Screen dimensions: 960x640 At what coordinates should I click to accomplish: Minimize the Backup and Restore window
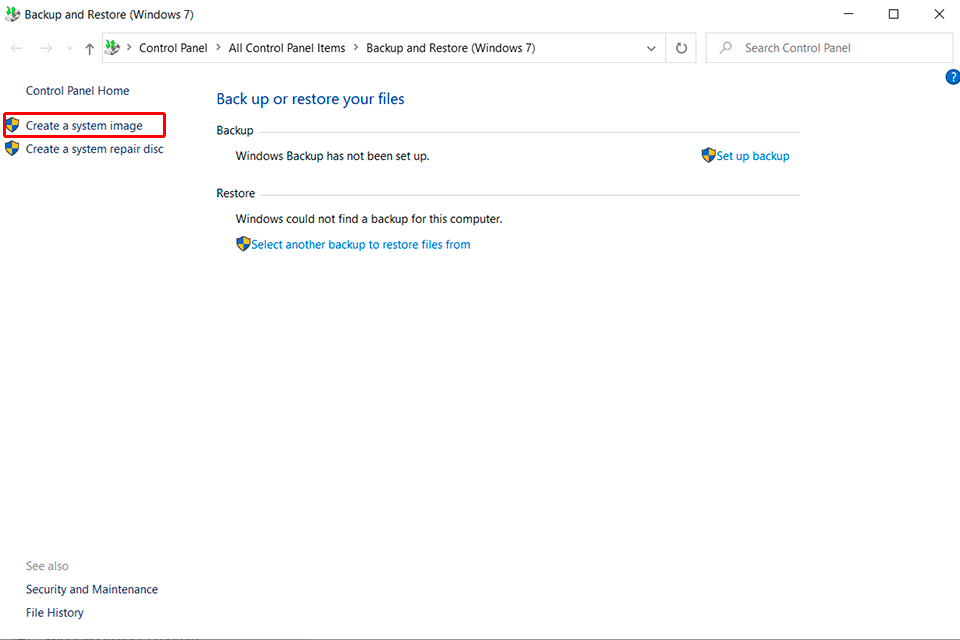point(849,13)
